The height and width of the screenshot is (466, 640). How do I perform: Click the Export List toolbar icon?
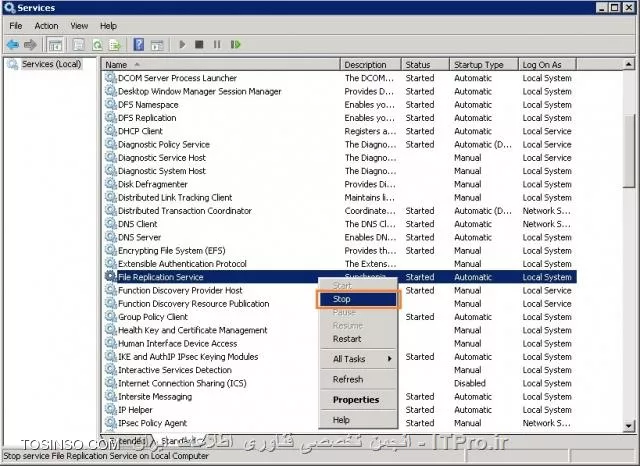(x=115, y=44)
